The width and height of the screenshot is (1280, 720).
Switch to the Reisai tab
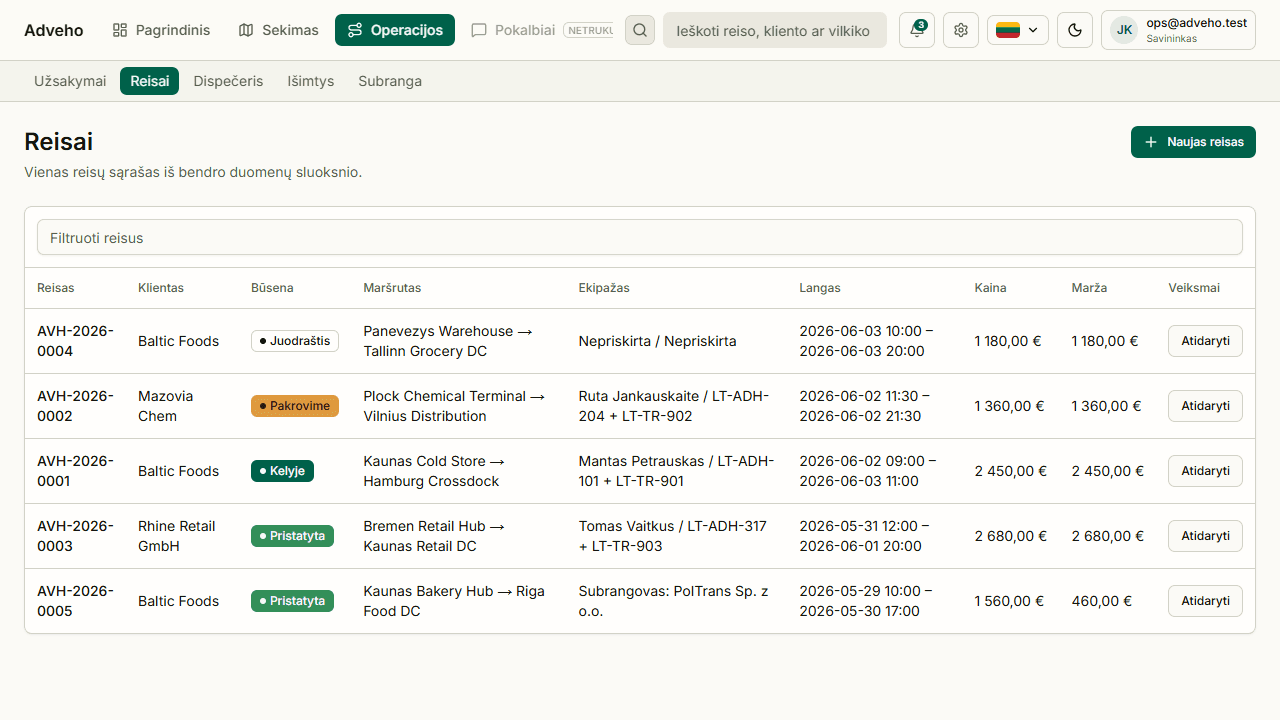(149, 81)
